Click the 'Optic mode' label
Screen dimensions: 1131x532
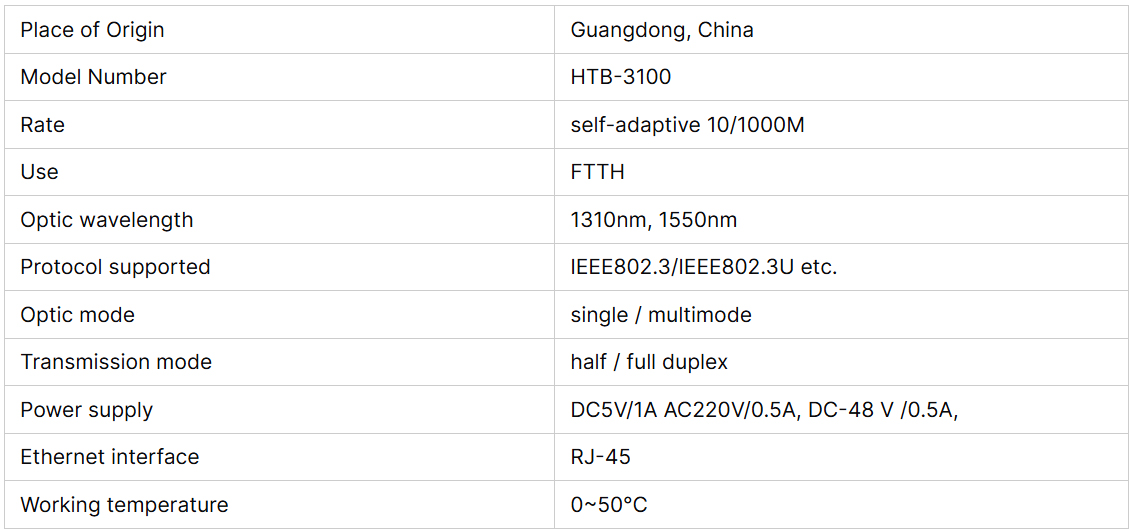(77, 315)
